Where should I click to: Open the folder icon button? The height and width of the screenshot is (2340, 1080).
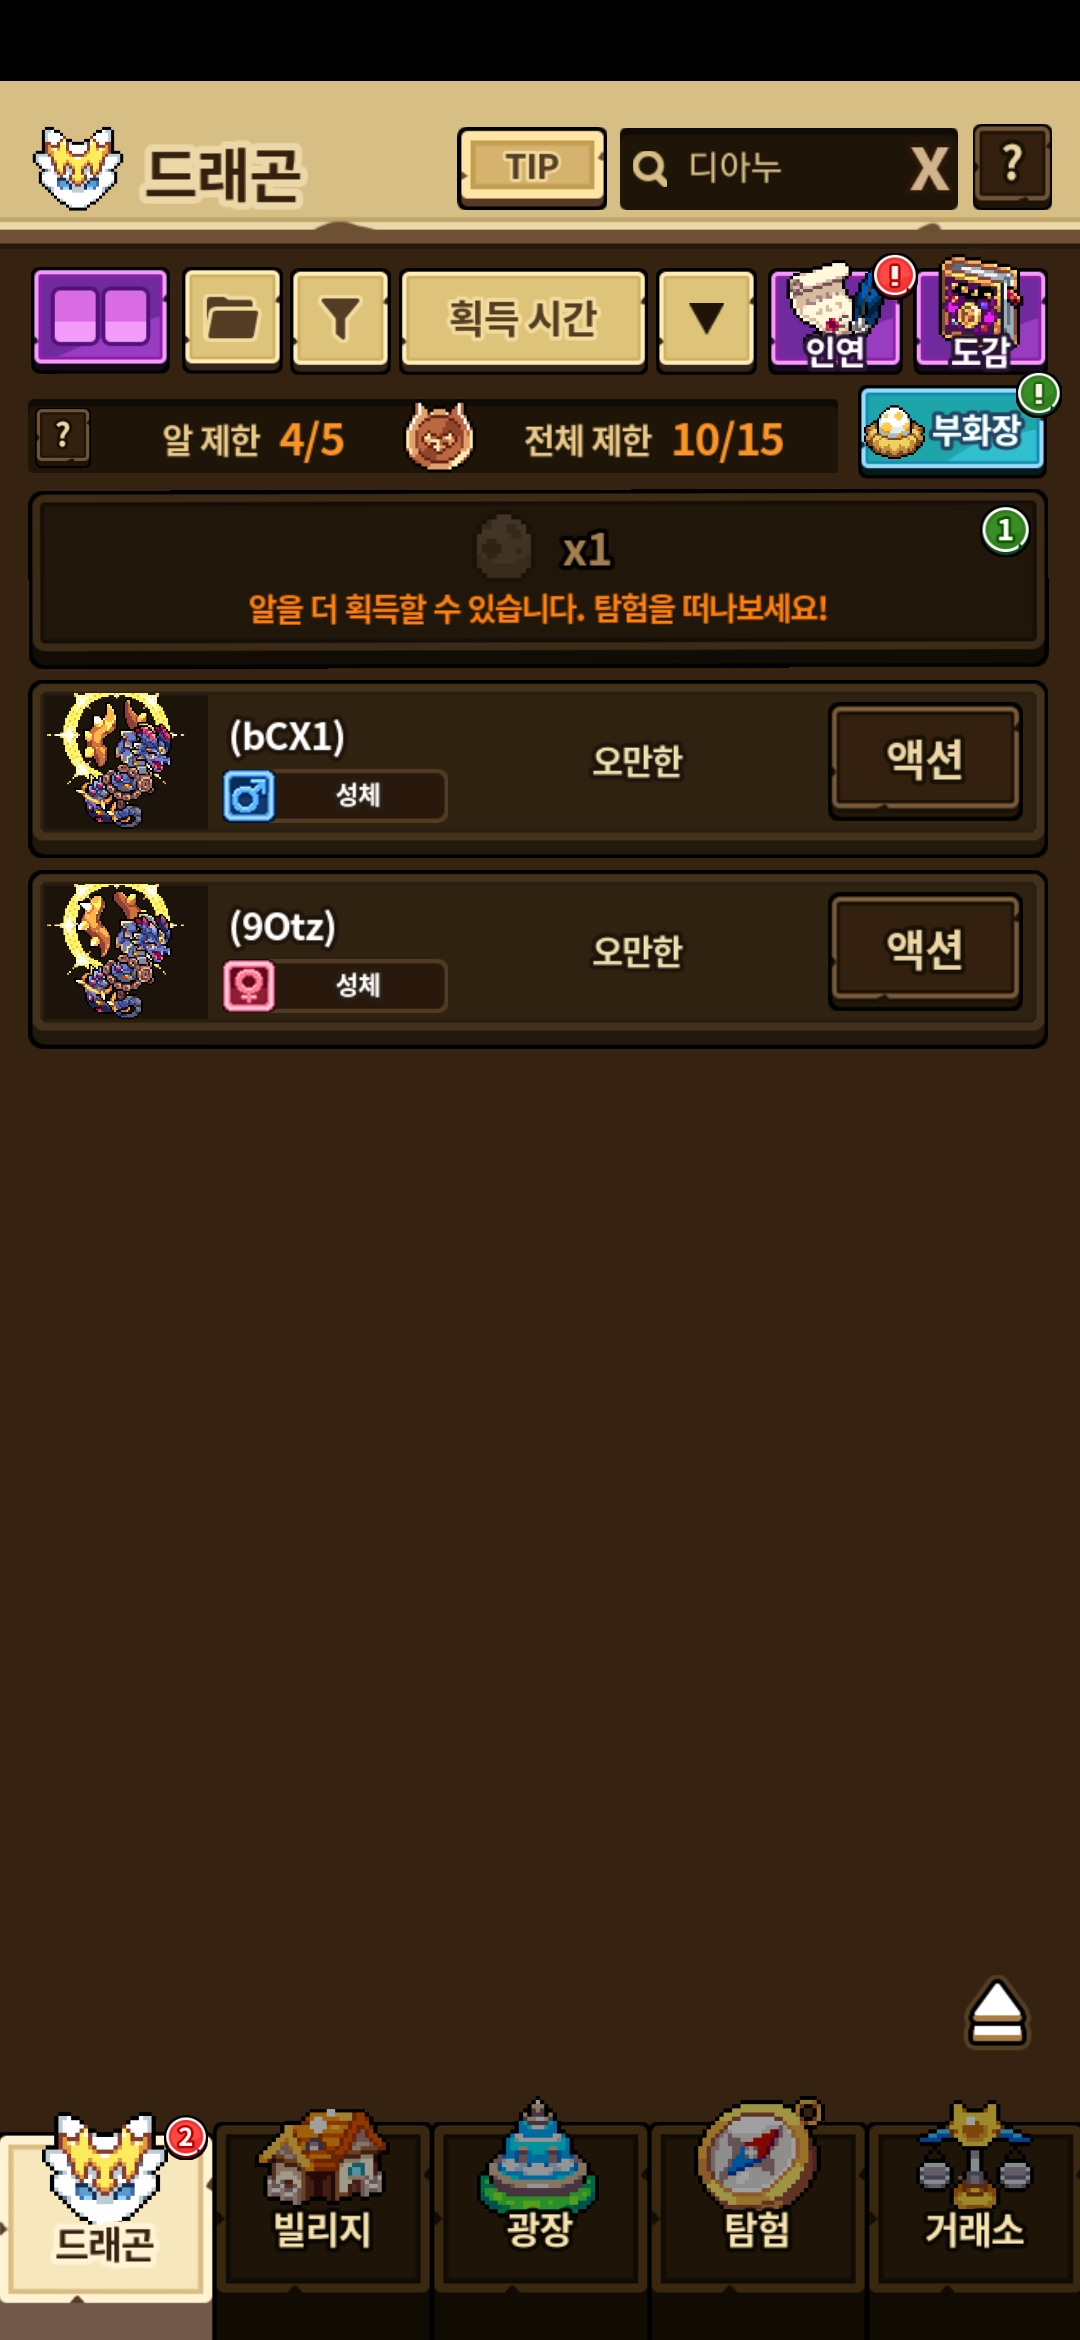tap(232, 318)
